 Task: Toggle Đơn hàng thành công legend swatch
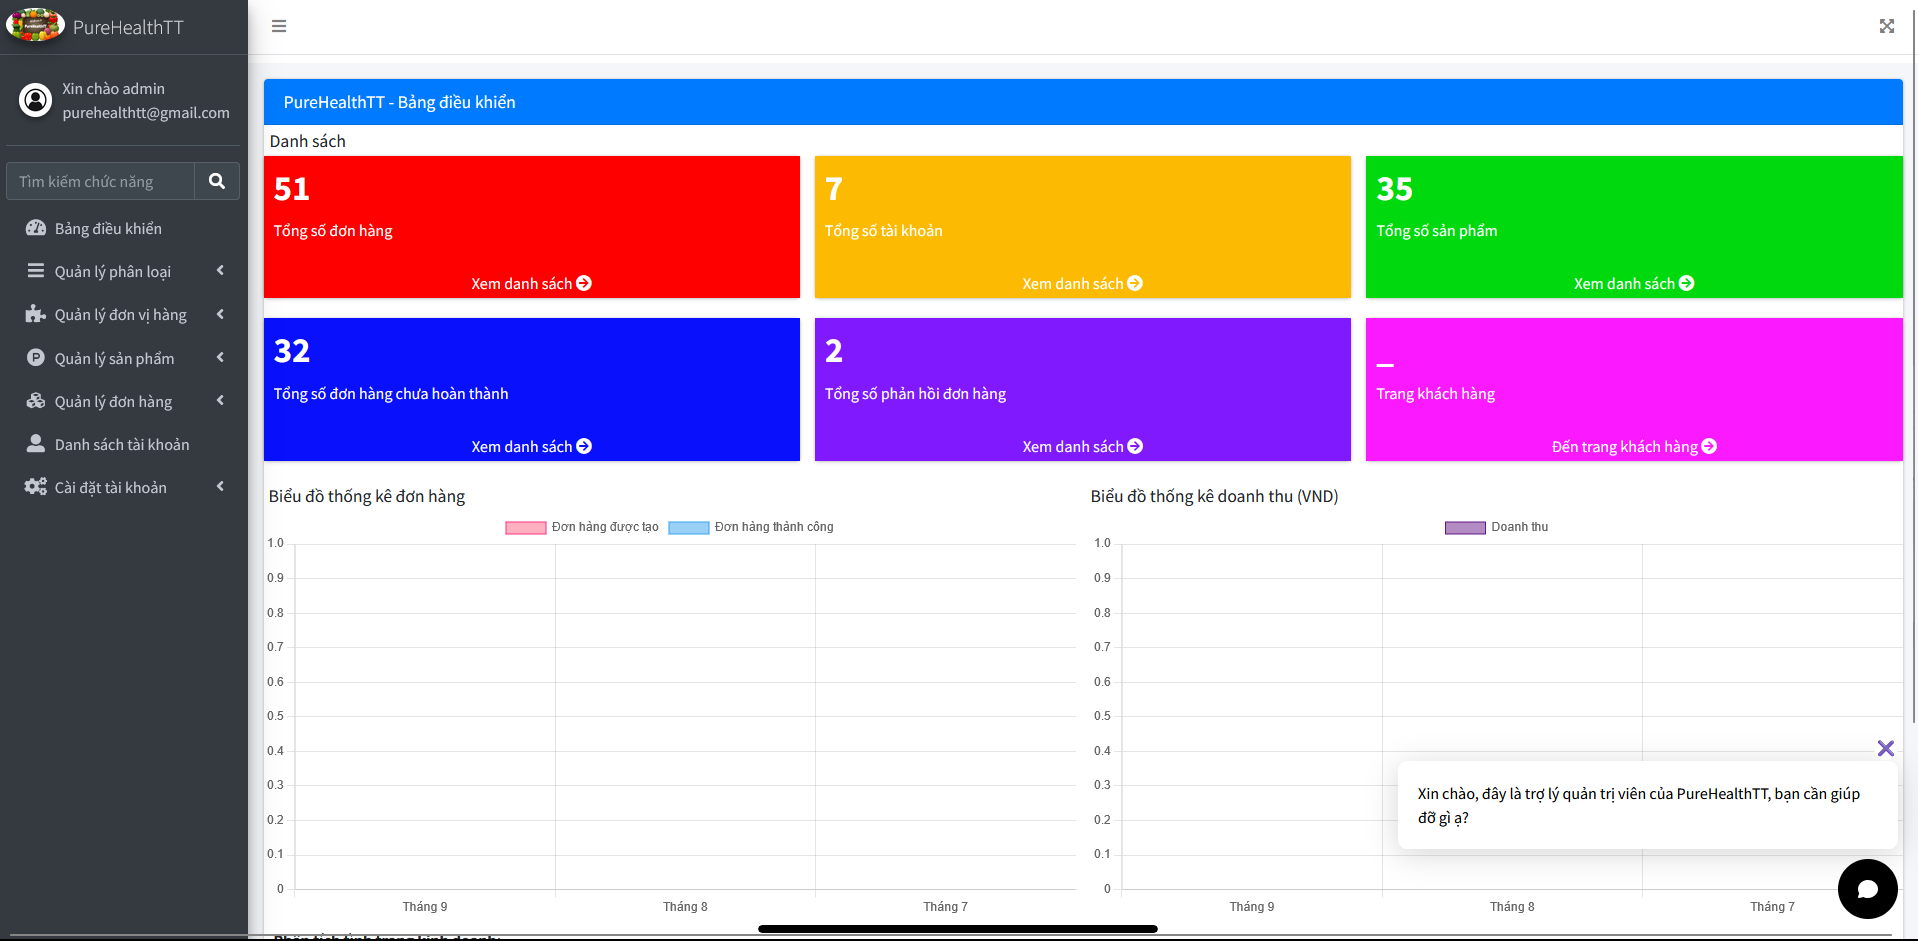point(689,527)
